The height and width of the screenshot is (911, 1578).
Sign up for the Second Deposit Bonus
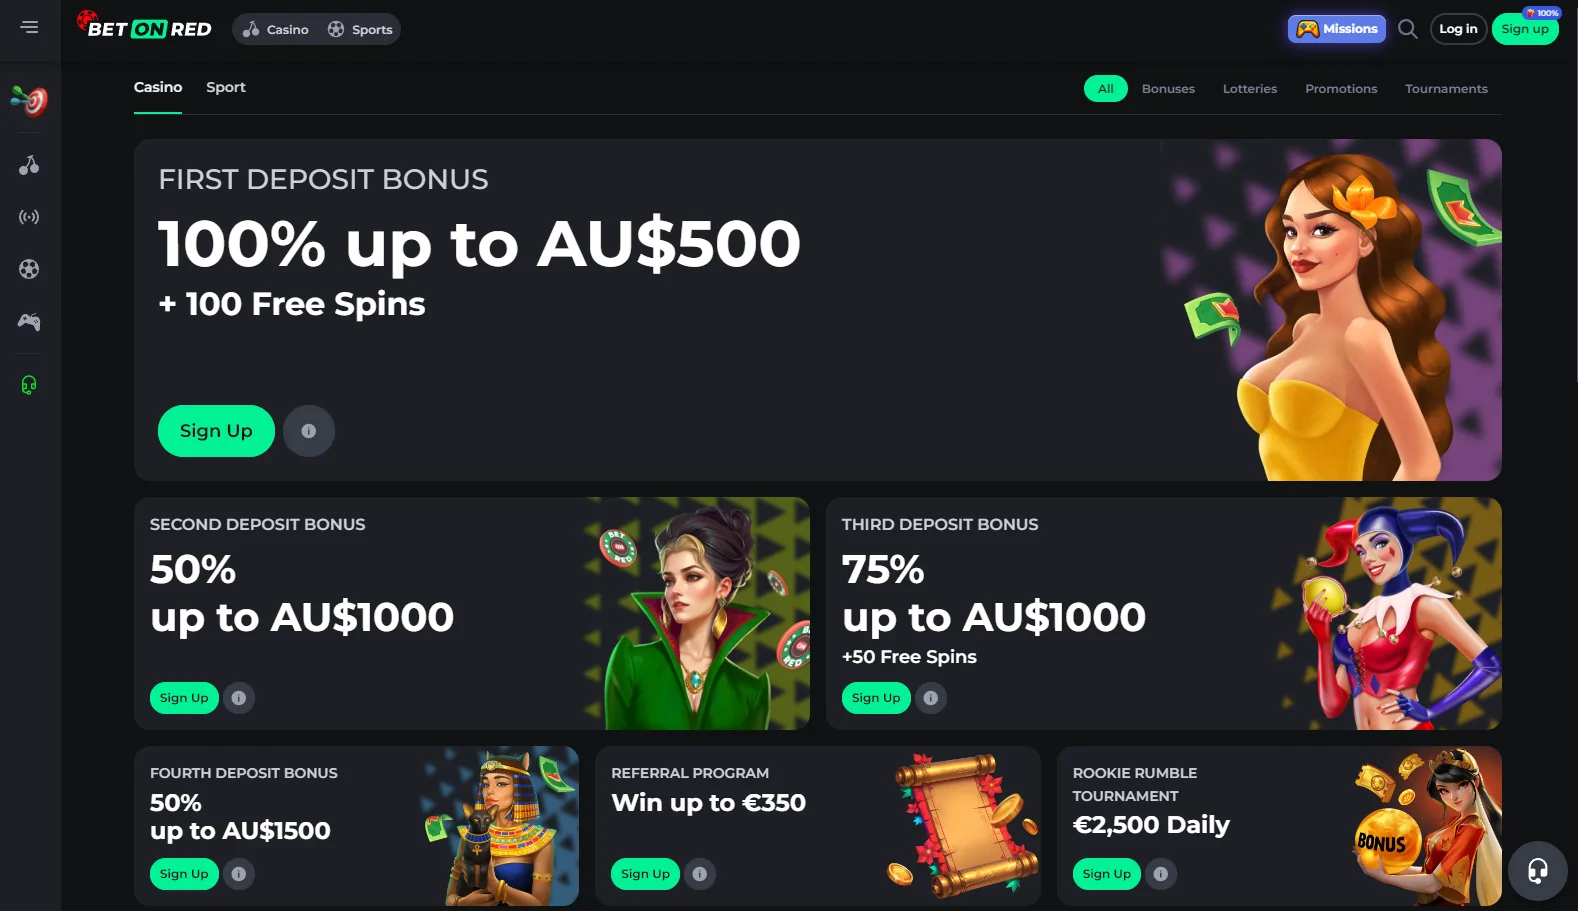point(184,698)
